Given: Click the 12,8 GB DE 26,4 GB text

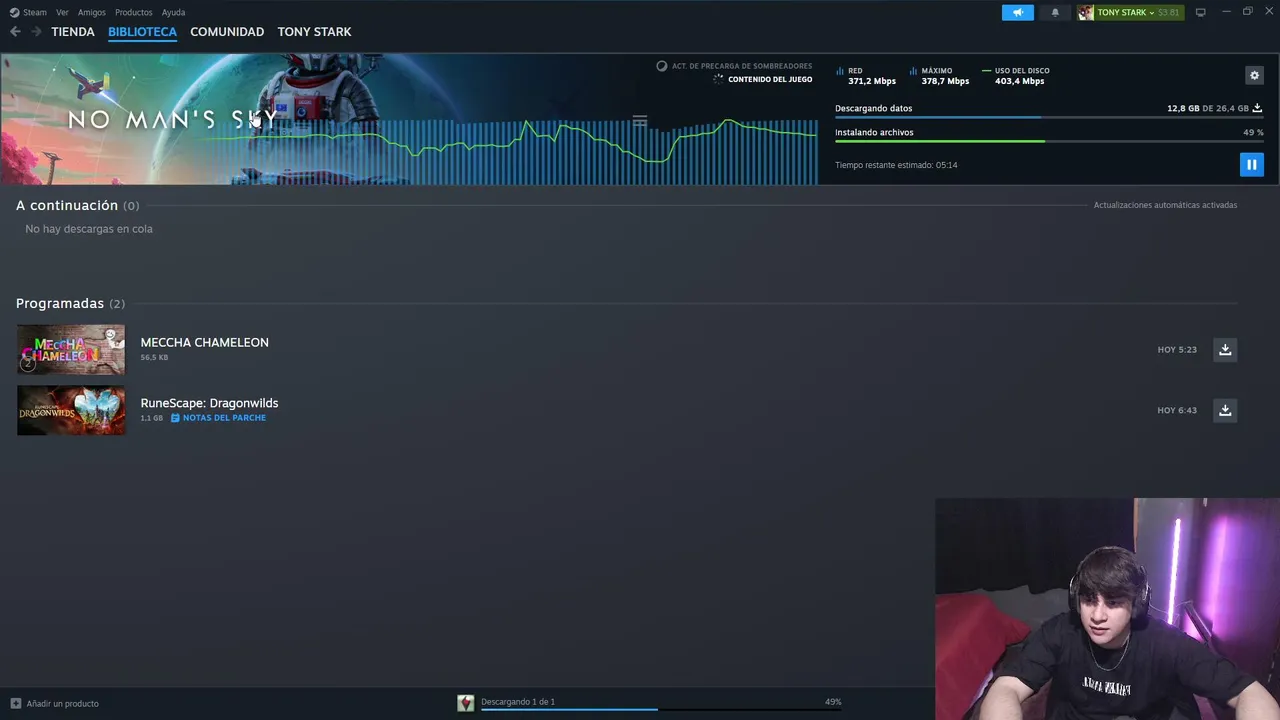Looking at the screenshot, I should click(1208, 108).
